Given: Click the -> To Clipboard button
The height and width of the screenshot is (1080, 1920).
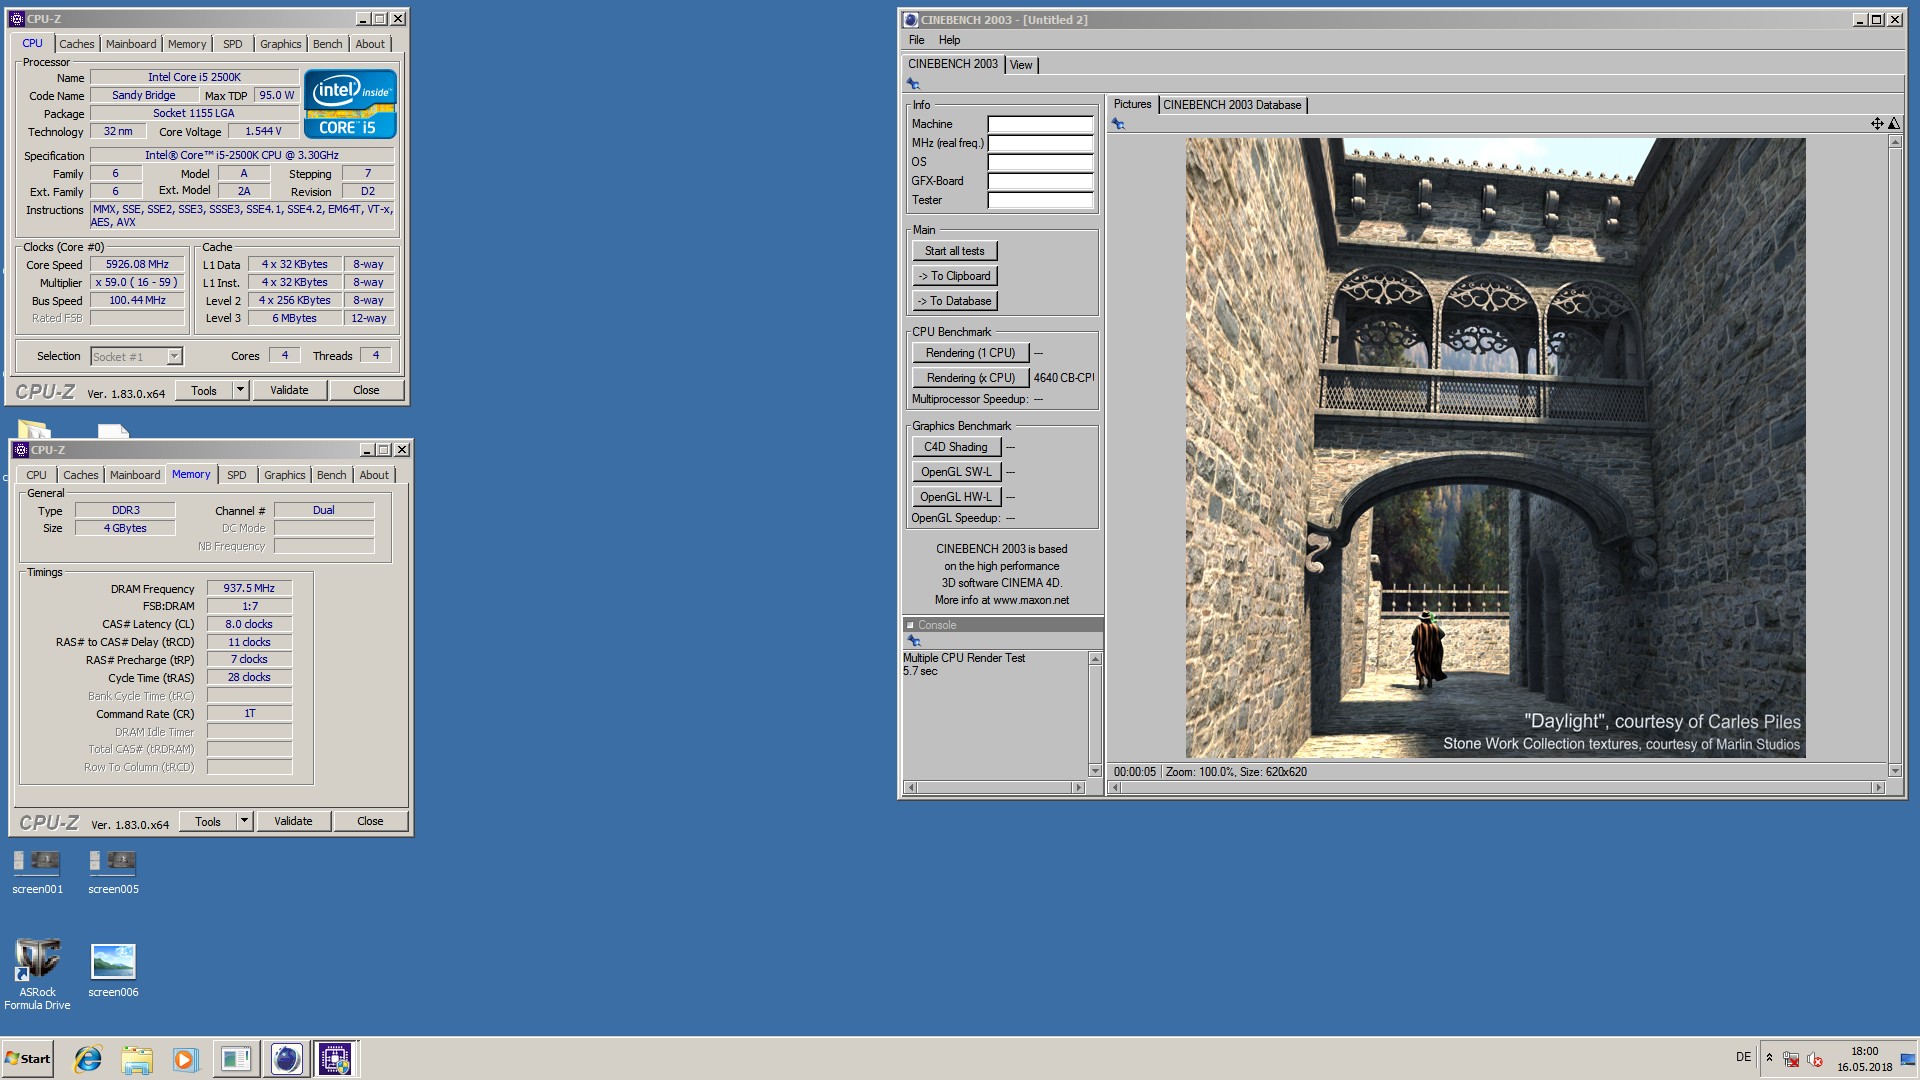Looking at the screenshot, I should coord(954,276).
